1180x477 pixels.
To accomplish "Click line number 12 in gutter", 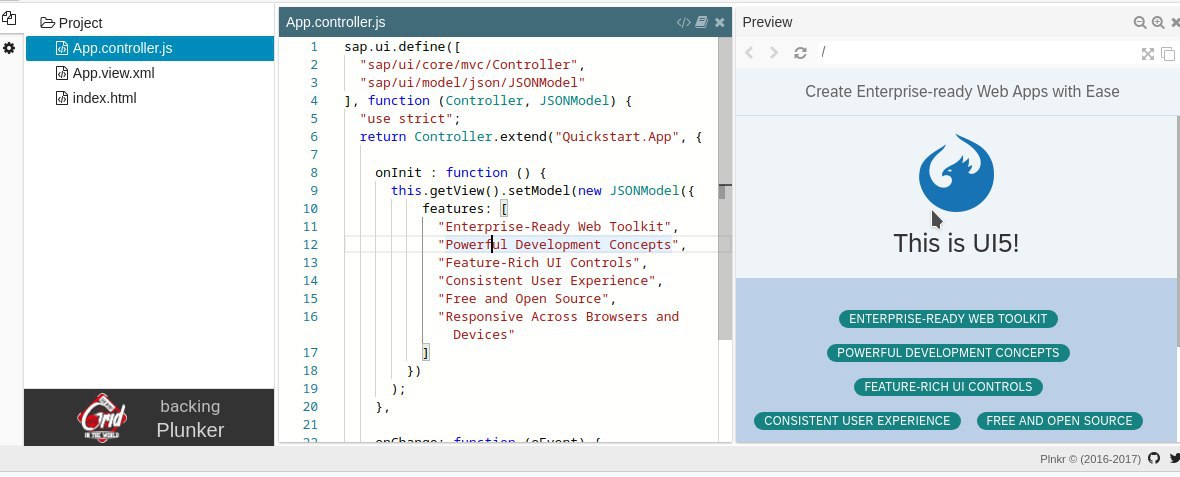I will tap(310, 245).
